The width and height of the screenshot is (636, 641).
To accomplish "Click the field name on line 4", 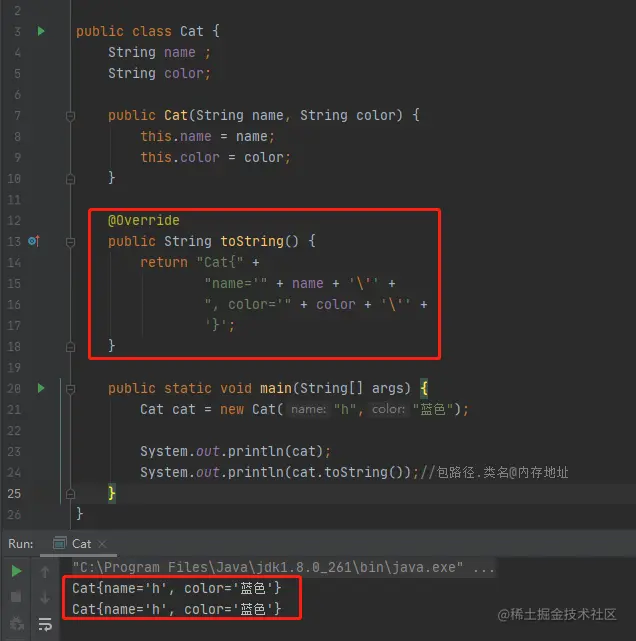I will pos(179,52).
